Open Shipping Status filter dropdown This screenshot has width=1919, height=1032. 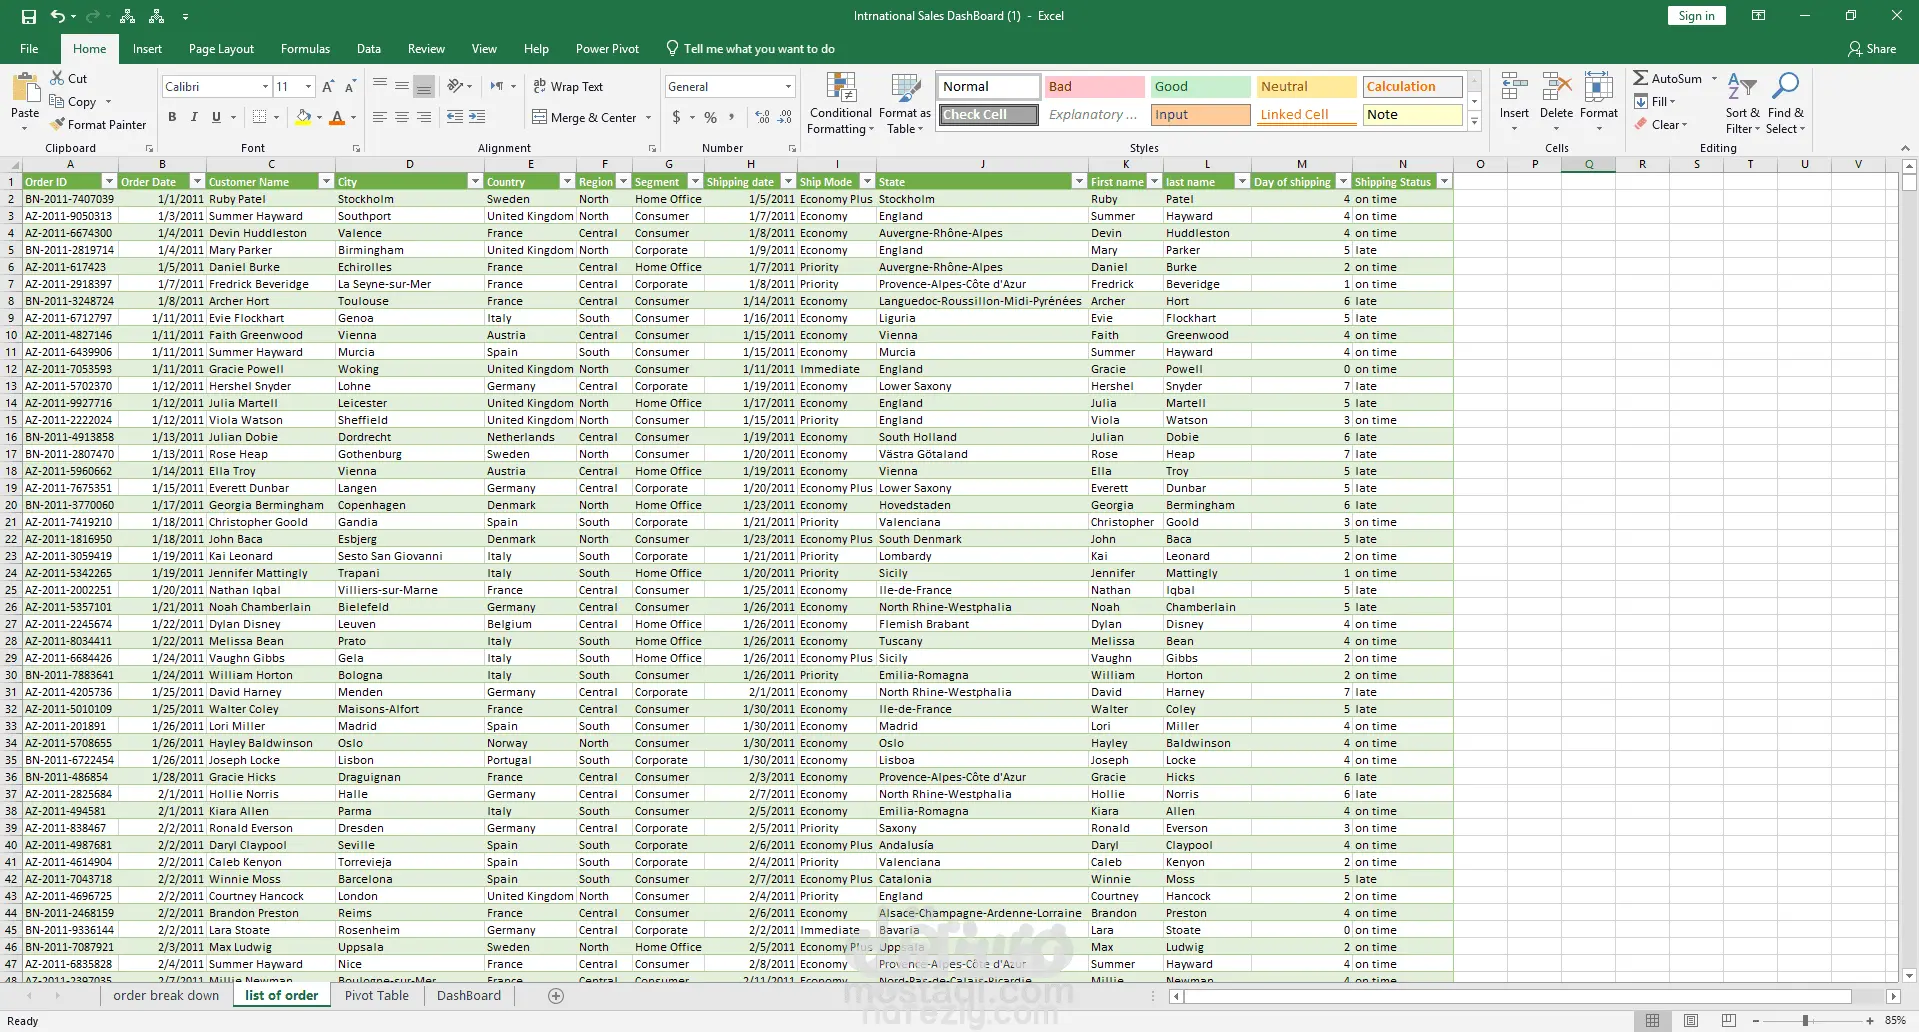click(1443, 181)
